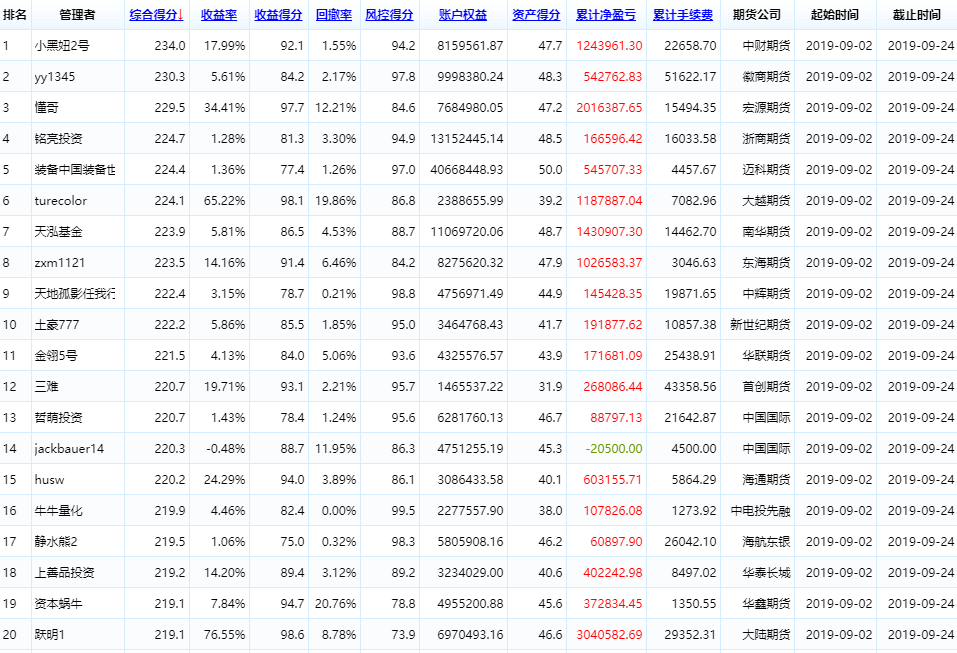The height and width of the screenshot is (653, 957).
Task: Click 大越期货 company cell
Action: (x=766, y=201)
